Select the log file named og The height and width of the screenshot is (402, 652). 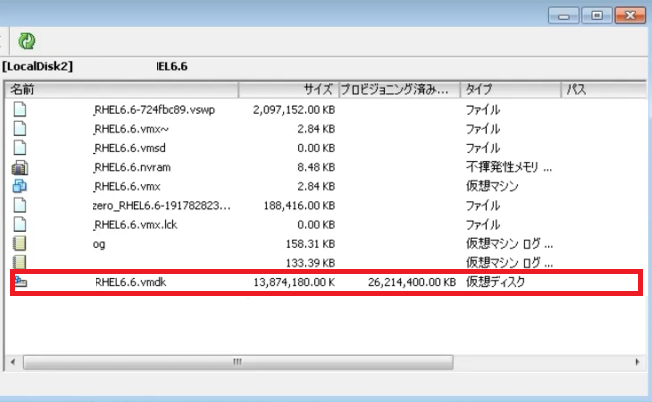pyautogui.click(x=99, y=244)
